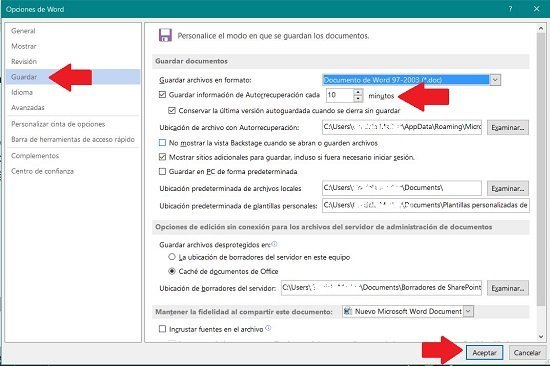The width and height of the screenshot is (550, 366).
Task: Click Examinar next to Autorrecuperación location
Action: [508, 127]
